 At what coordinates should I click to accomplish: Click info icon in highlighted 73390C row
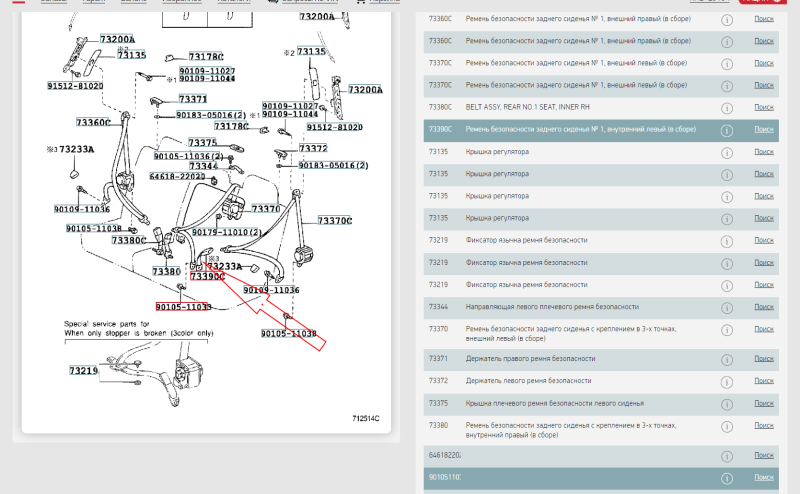(727, 129)
